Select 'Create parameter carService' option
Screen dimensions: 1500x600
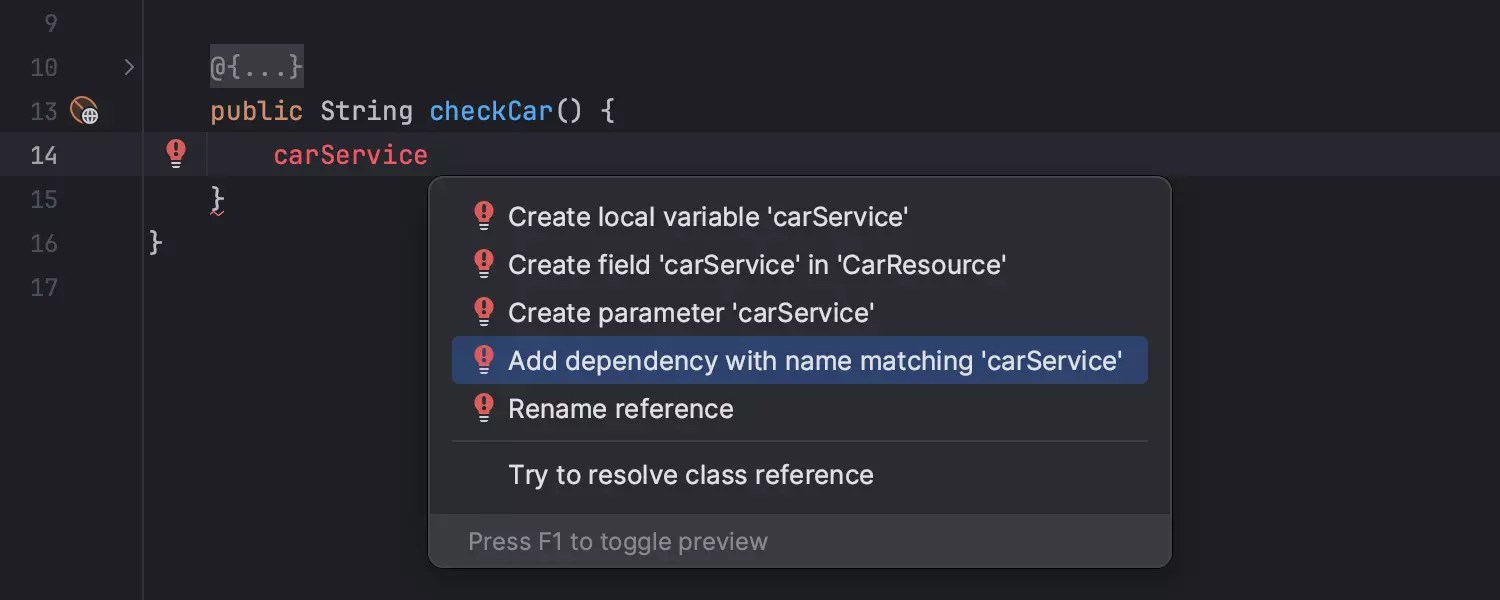click(690, 312)
